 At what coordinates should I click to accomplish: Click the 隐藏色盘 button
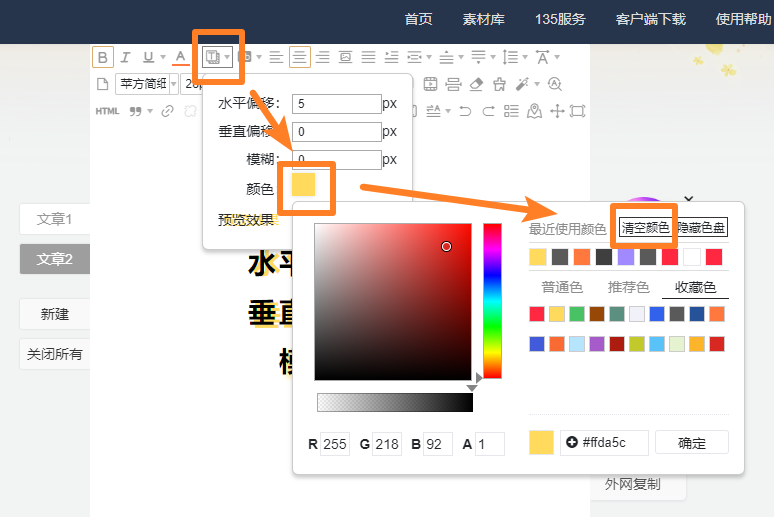tap(703, 228)
